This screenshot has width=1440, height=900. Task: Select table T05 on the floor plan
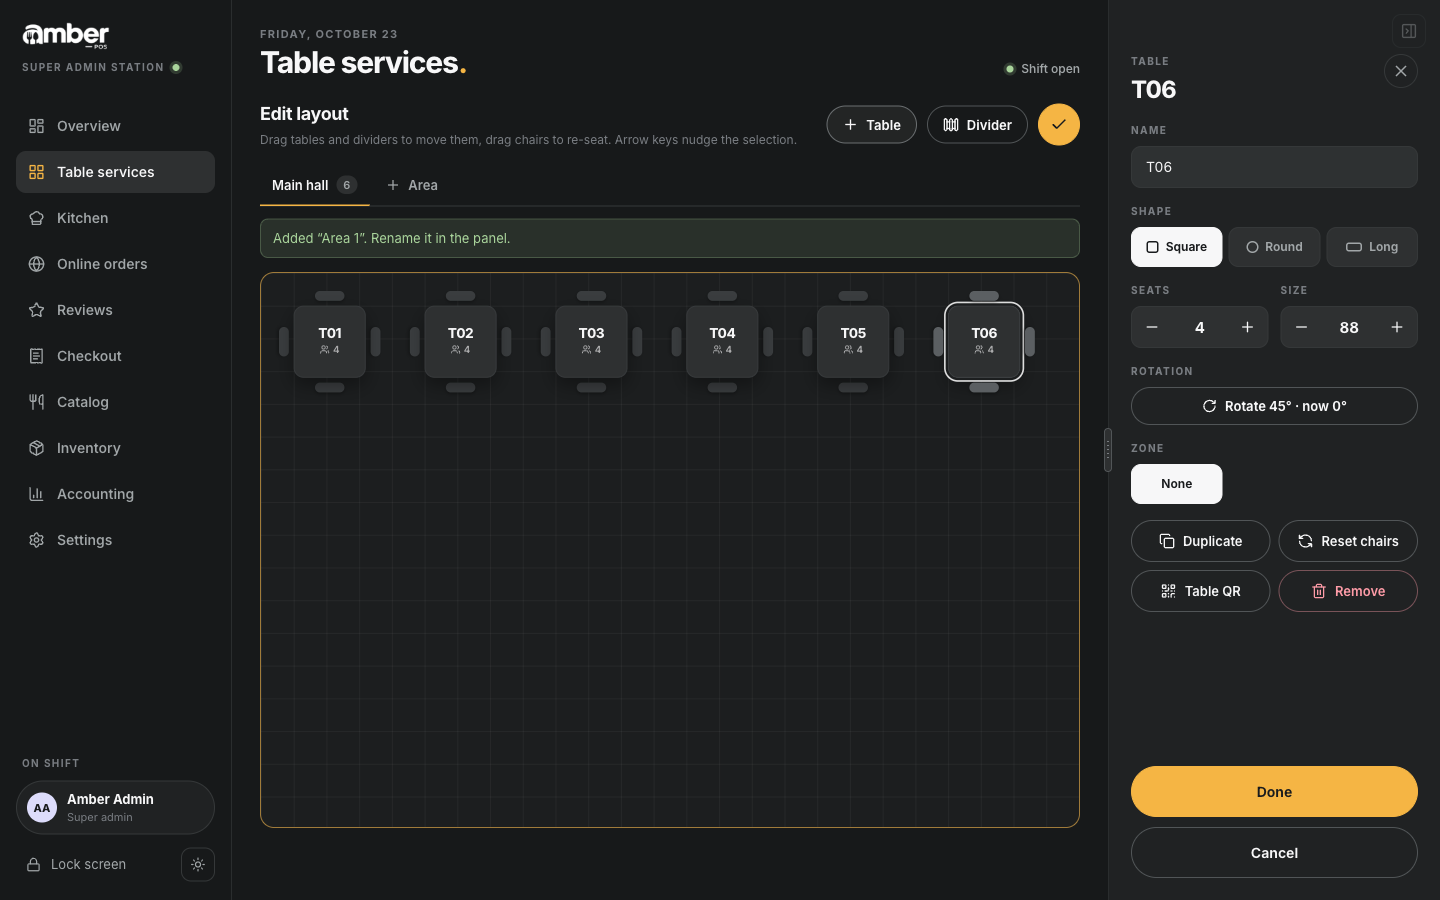(x=853, y=342)
